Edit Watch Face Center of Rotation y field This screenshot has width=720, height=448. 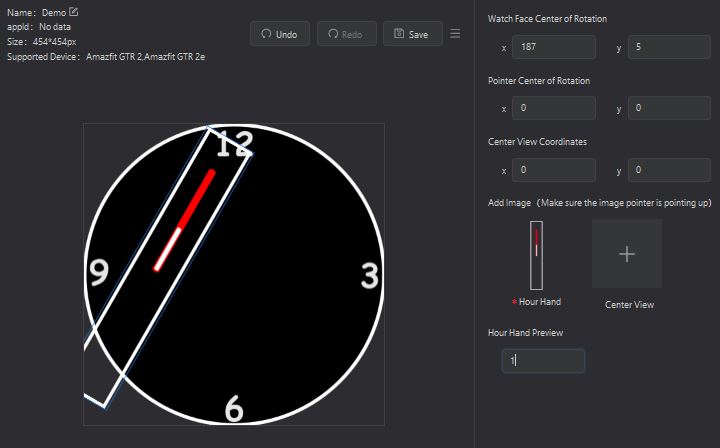669,47
